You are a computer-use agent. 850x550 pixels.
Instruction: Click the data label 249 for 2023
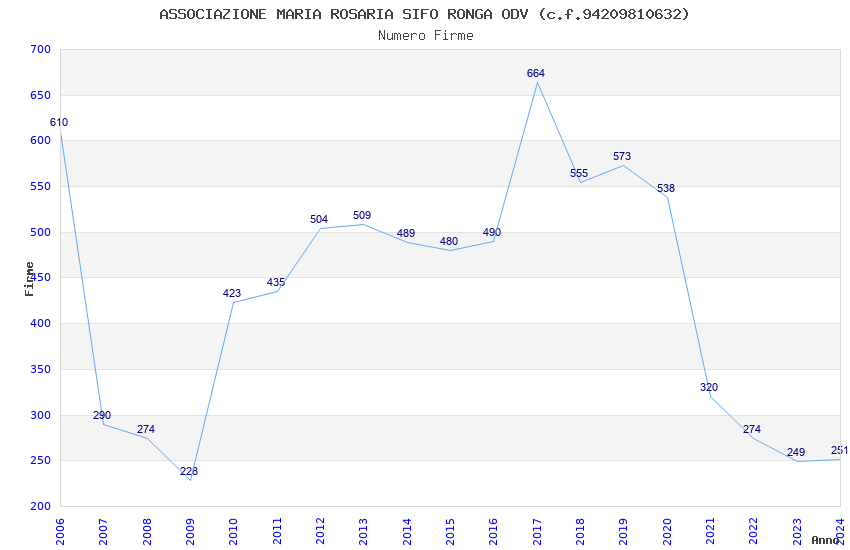[x=796, y=452]
